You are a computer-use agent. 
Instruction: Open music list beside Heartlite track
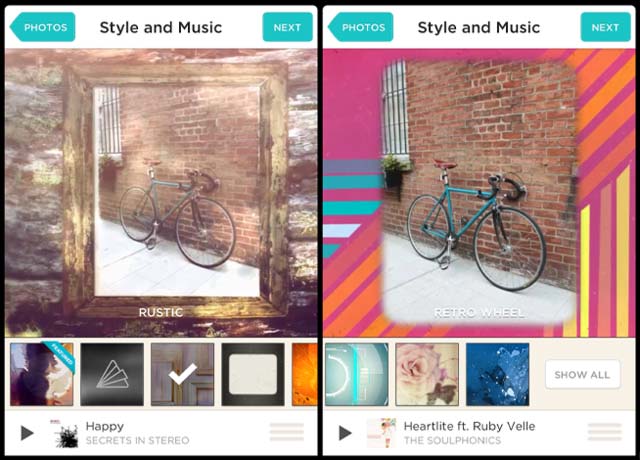(x=604, y=432)
